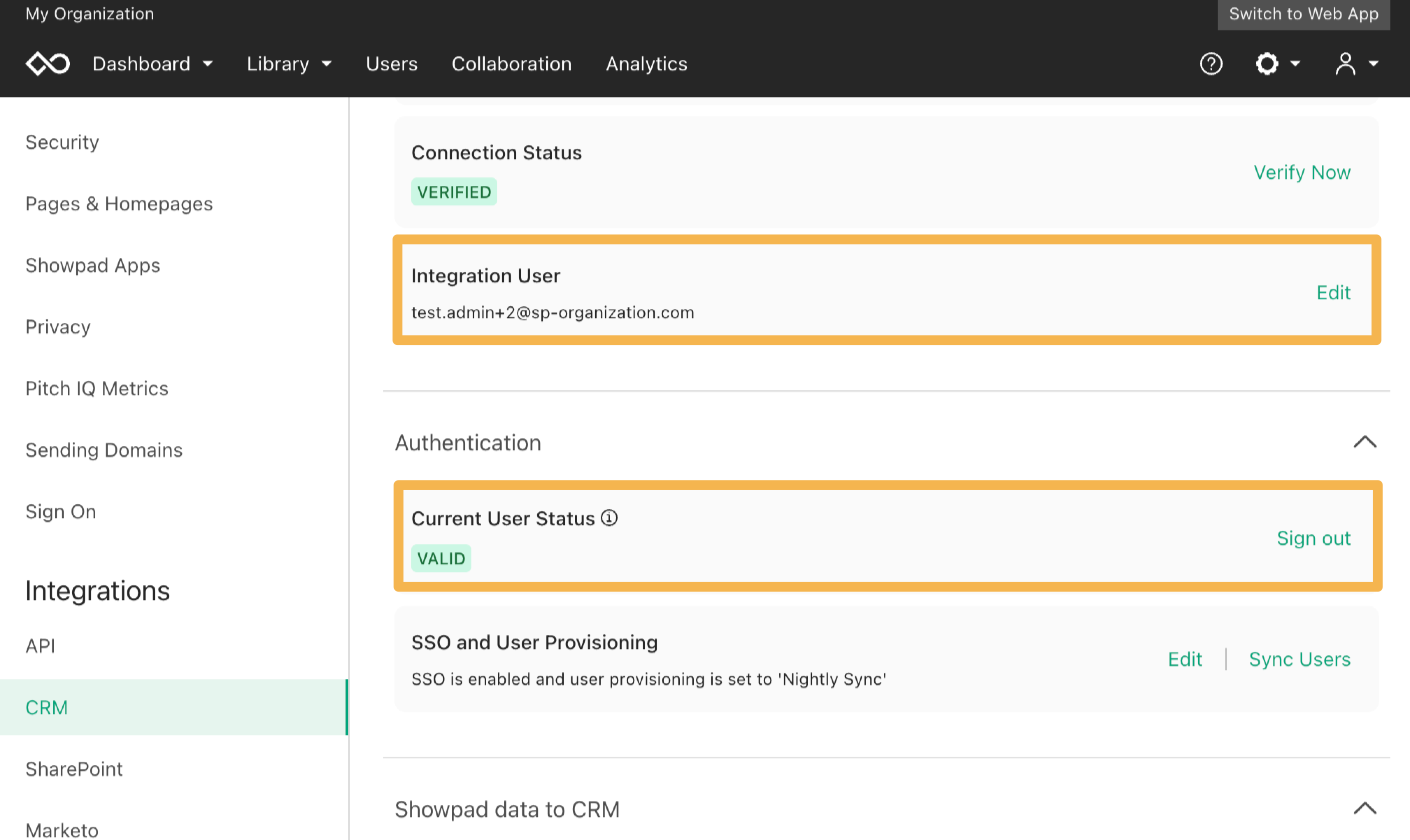
Task: Expand the Dashboard dropdown
Action: click(153, 64)
